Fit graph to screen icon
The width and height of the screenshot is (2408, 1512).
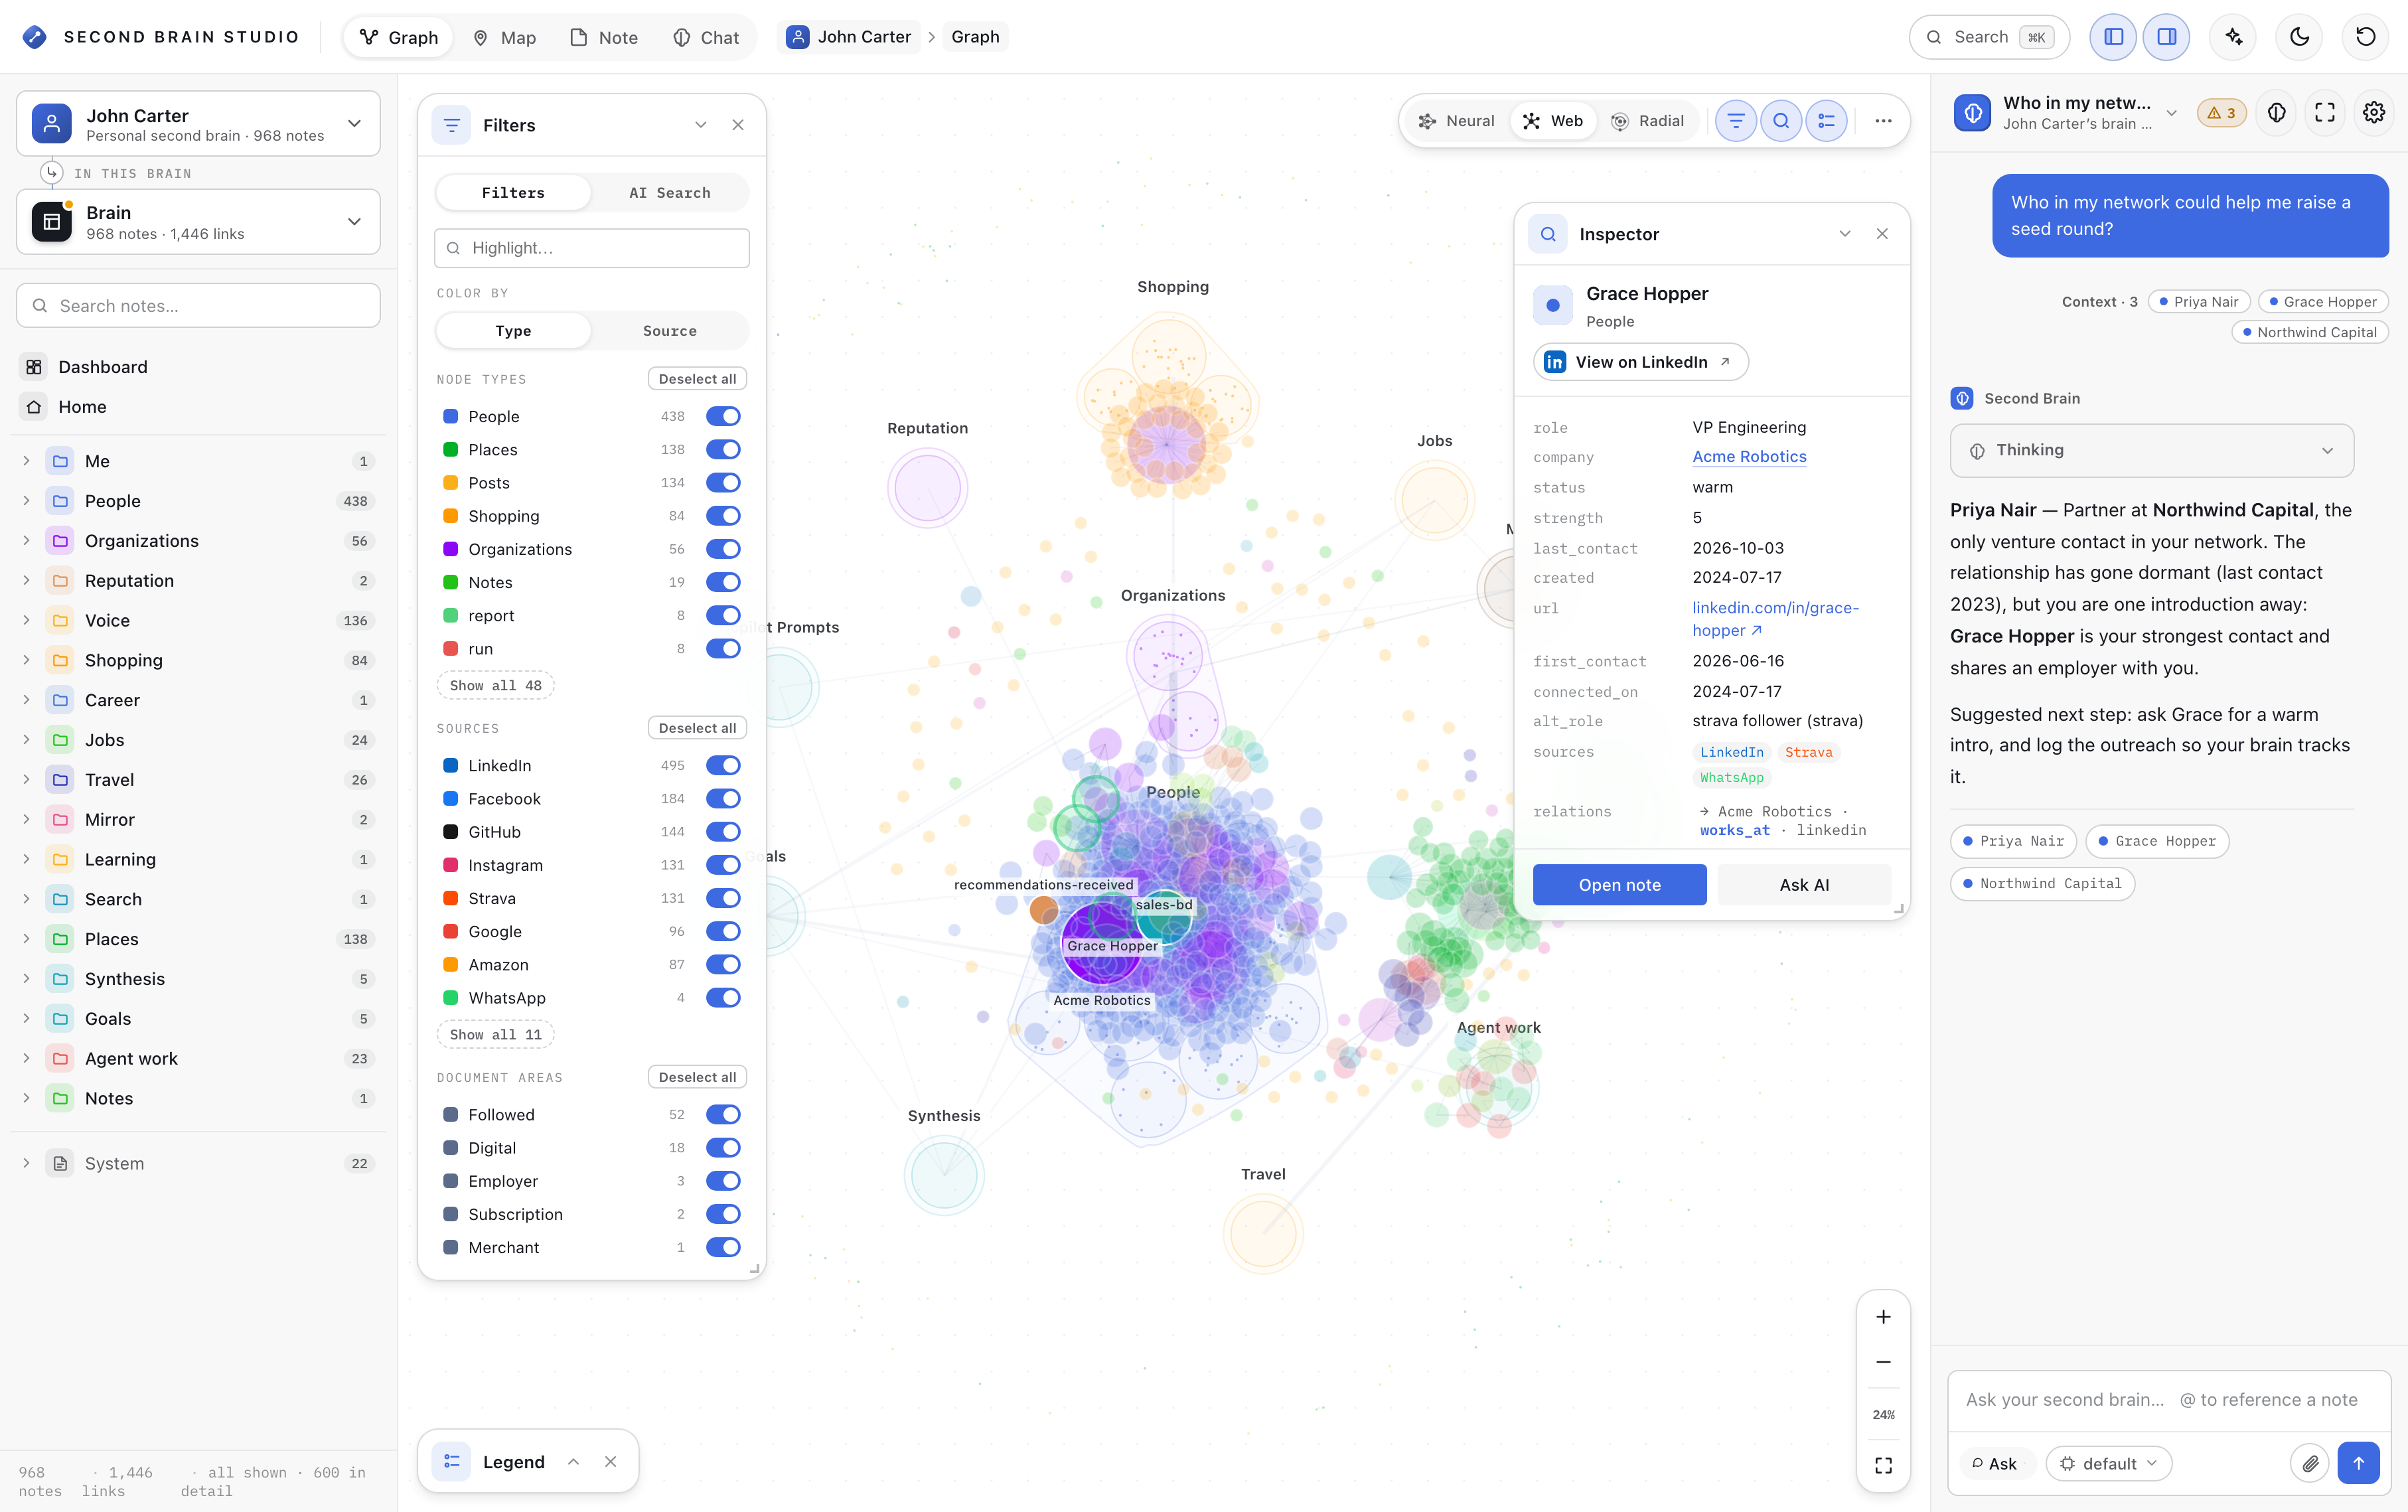[1883, 1465]
